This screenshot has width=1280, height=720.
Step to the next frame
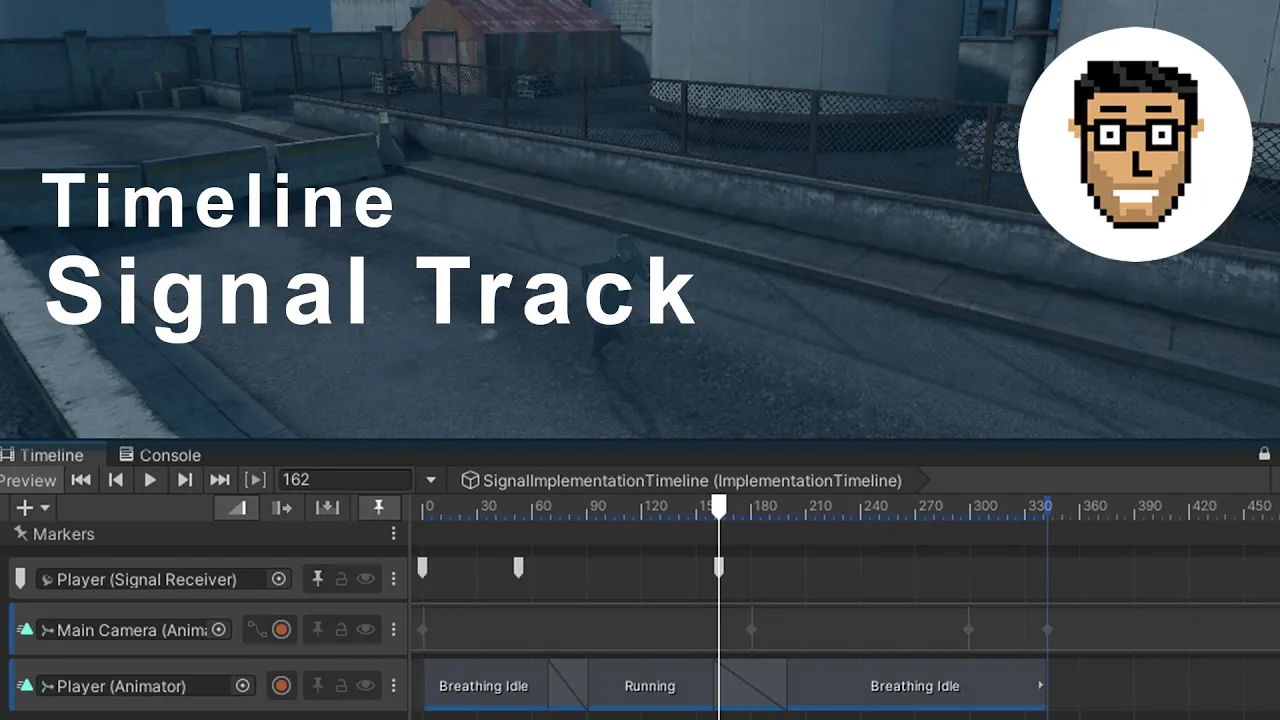185,480
